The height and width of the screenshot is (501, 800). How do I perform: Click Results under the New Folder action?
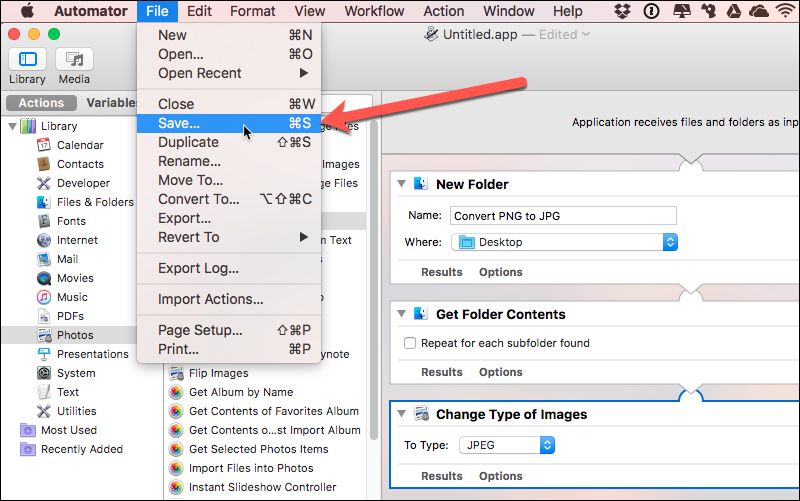441,272
